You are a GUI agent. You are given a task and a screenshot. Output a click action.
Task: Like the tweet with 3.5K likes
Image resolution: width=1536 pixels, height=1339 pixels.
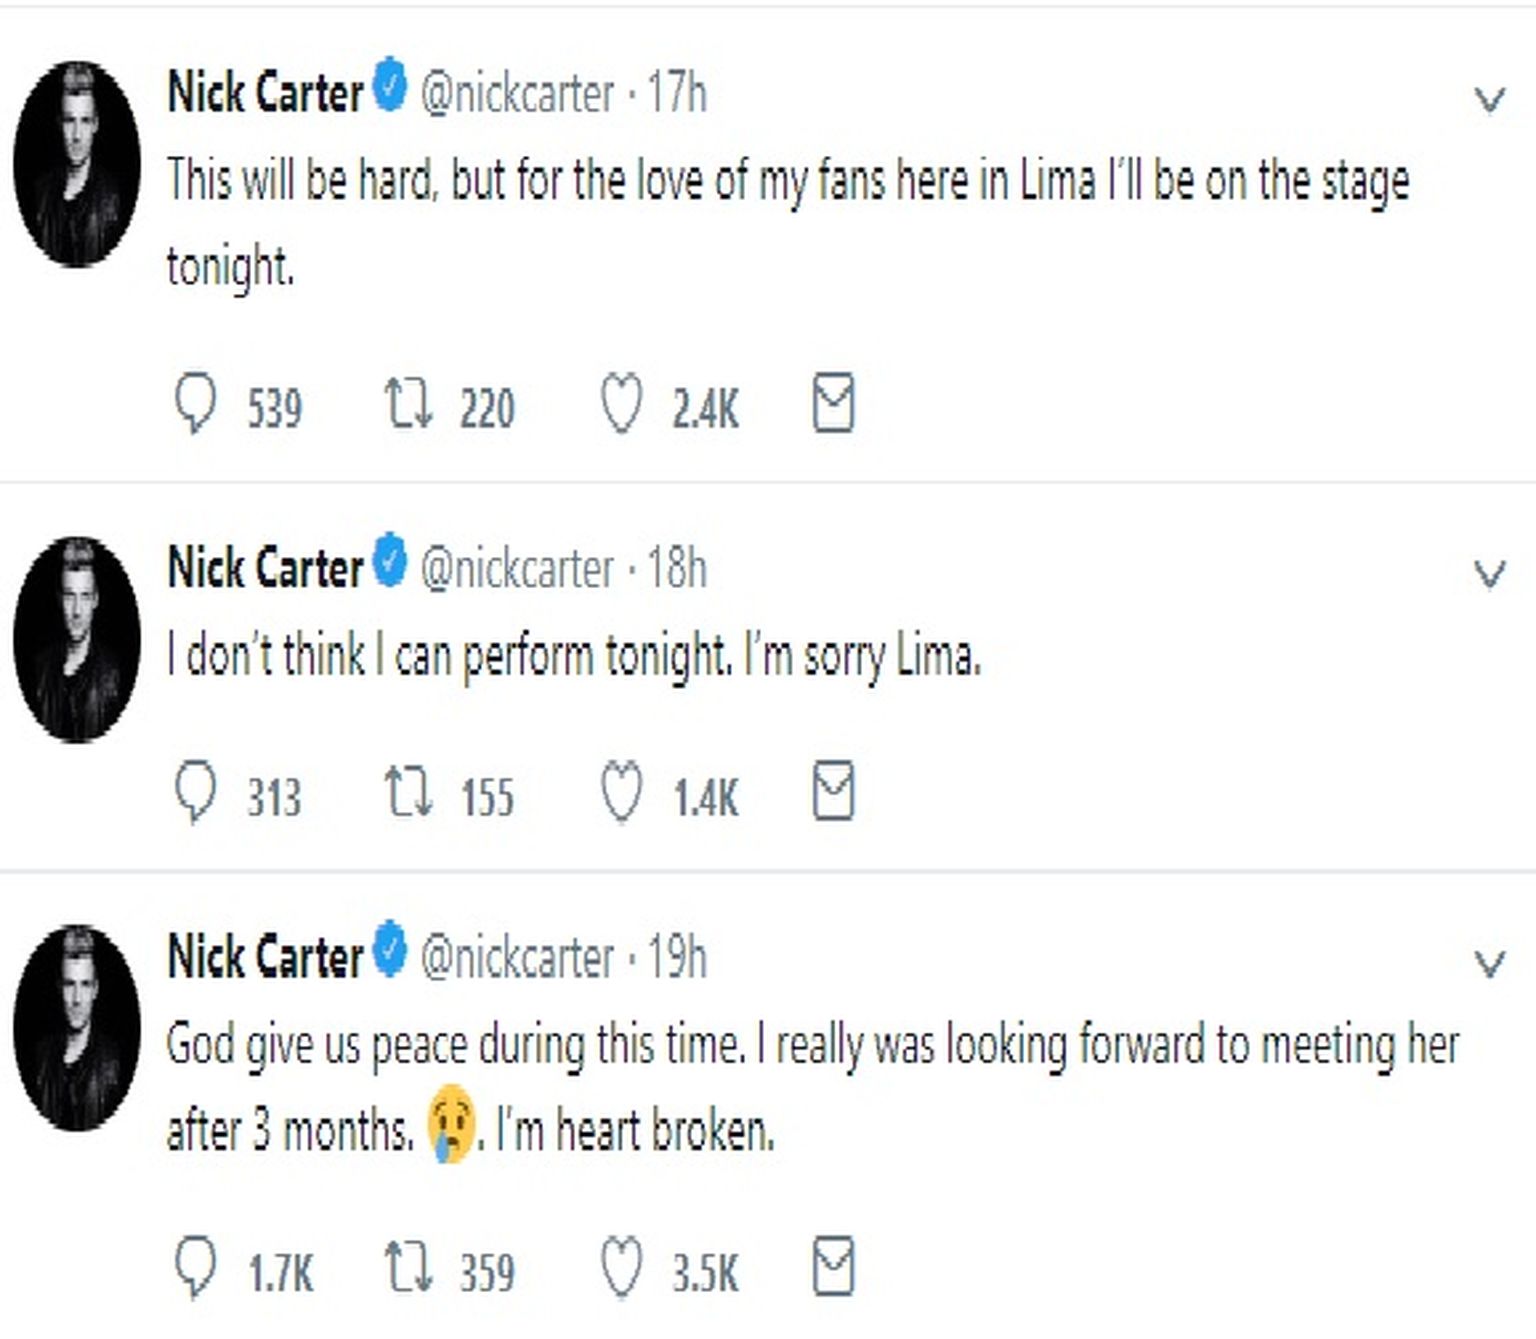(x=621, y=1269)
